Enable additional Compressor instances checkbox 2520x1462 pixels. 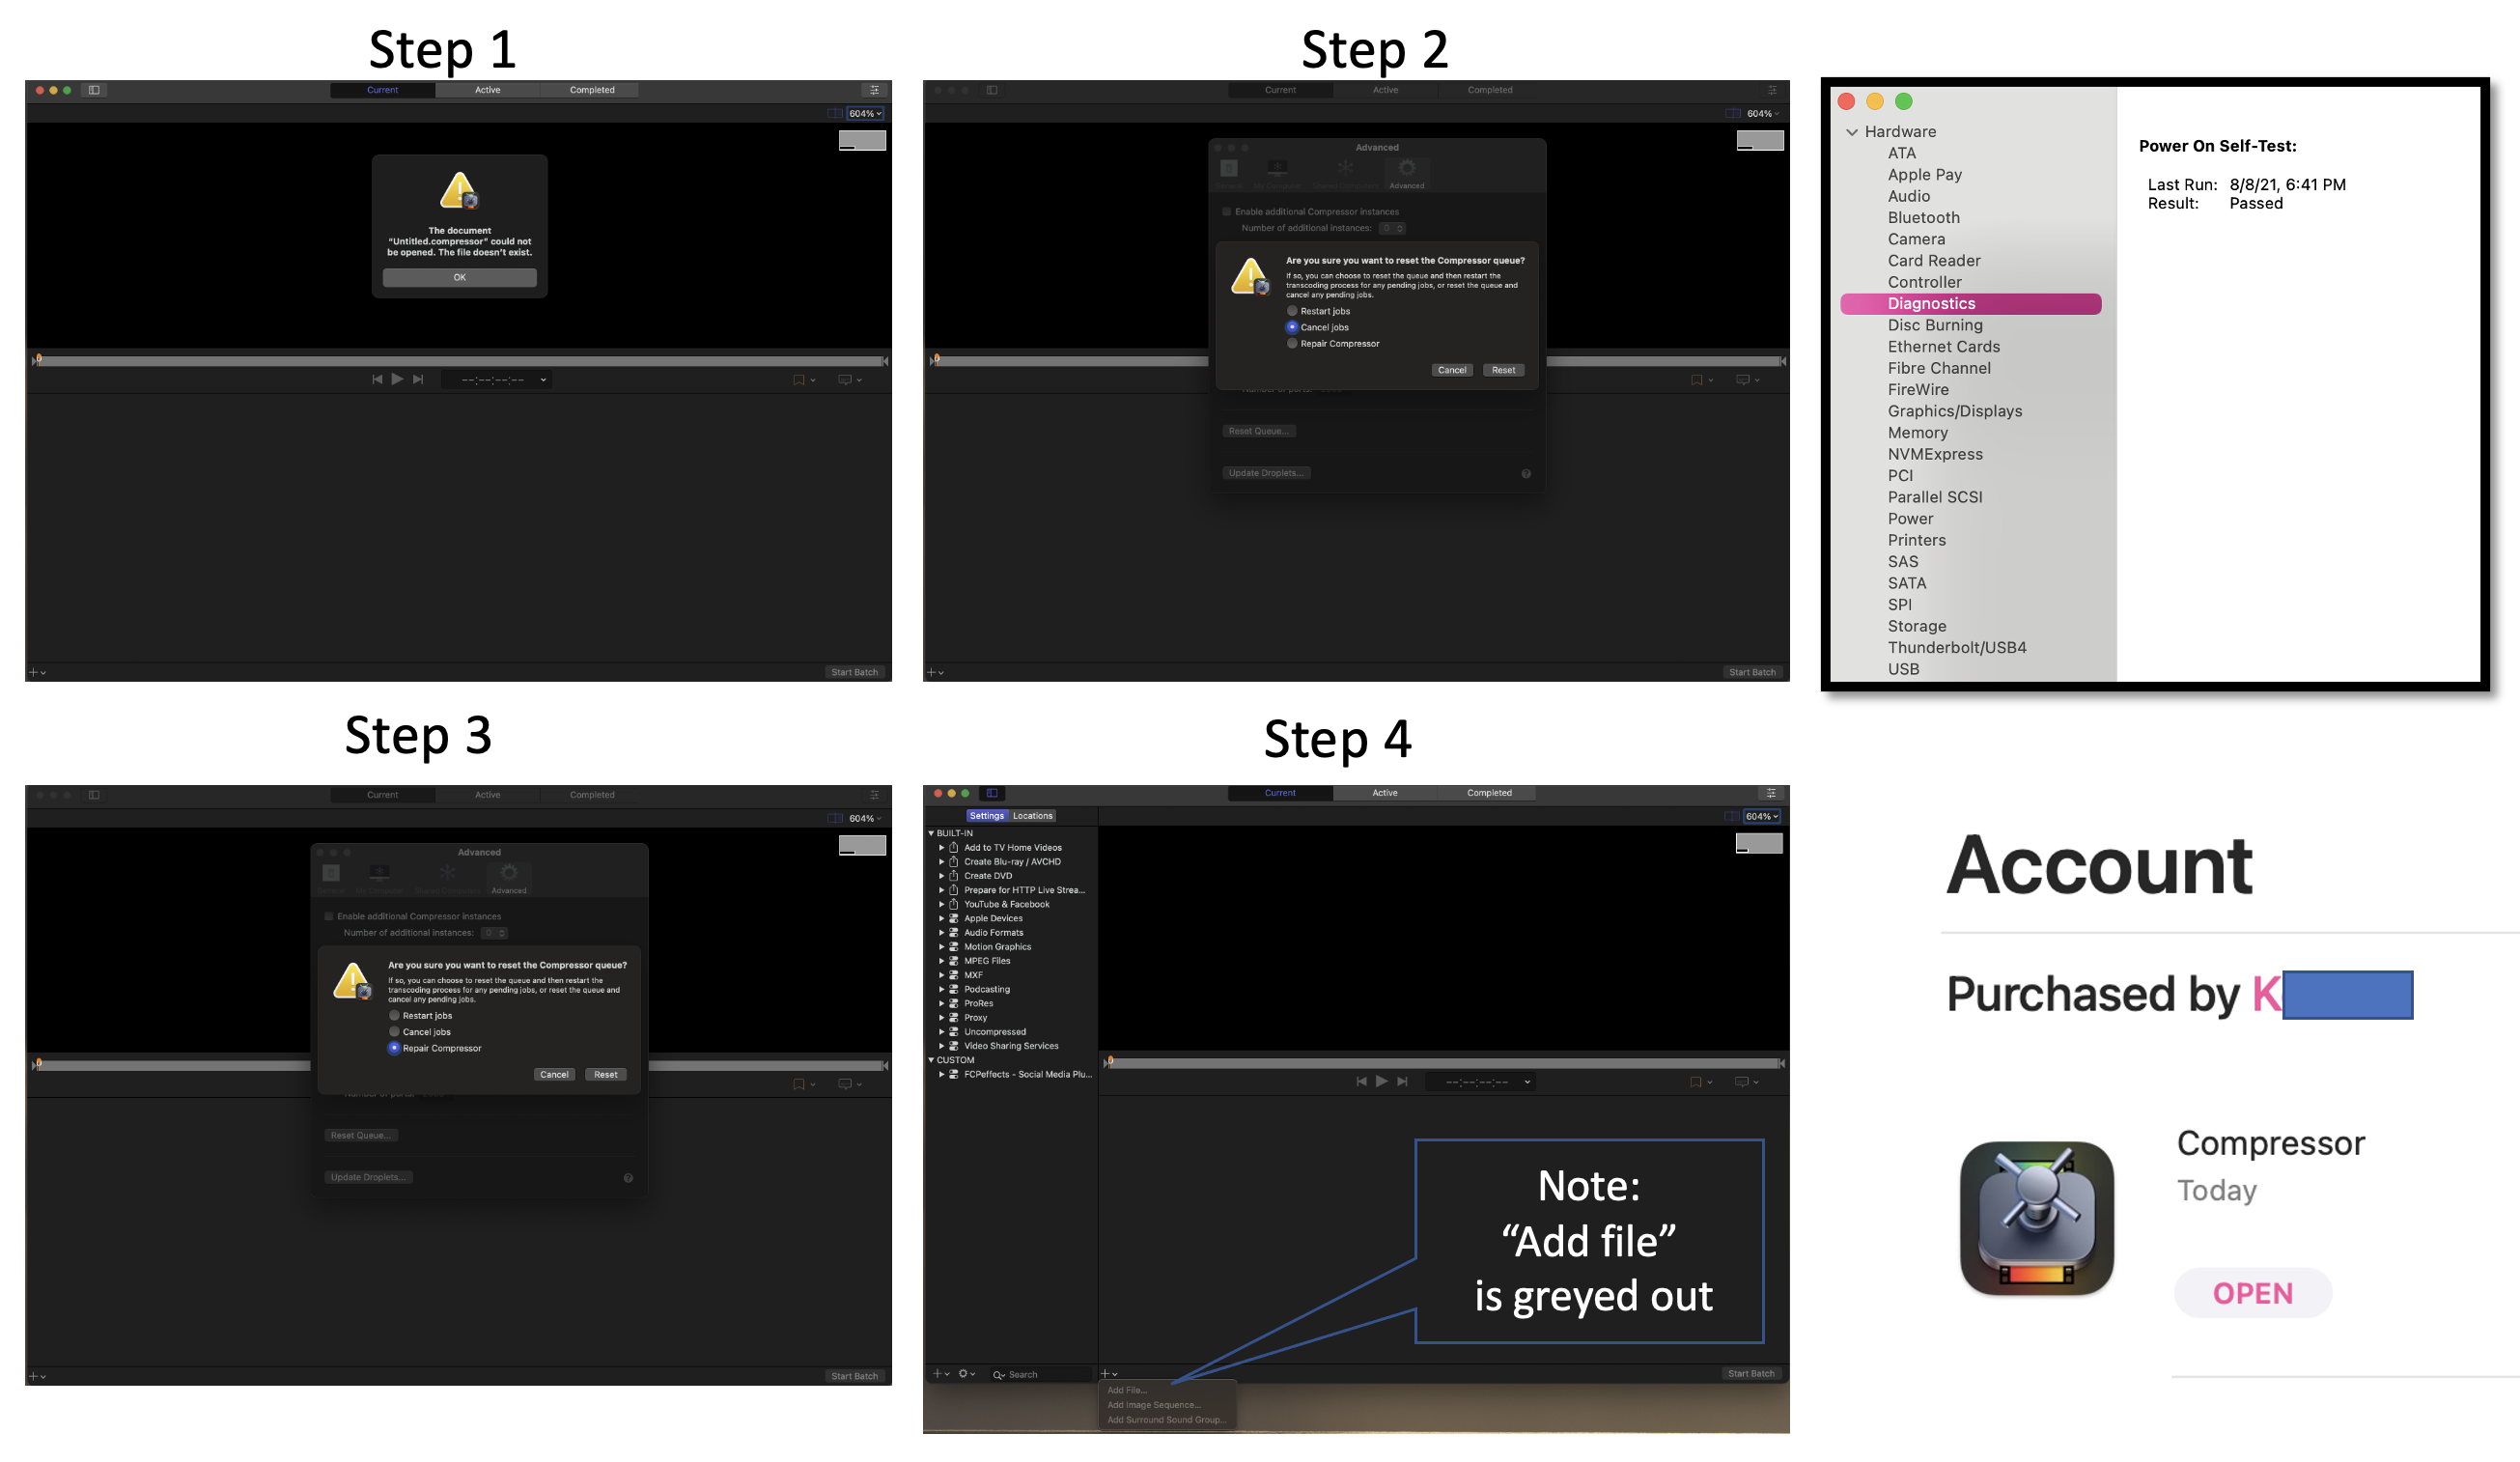coord(329,916)
